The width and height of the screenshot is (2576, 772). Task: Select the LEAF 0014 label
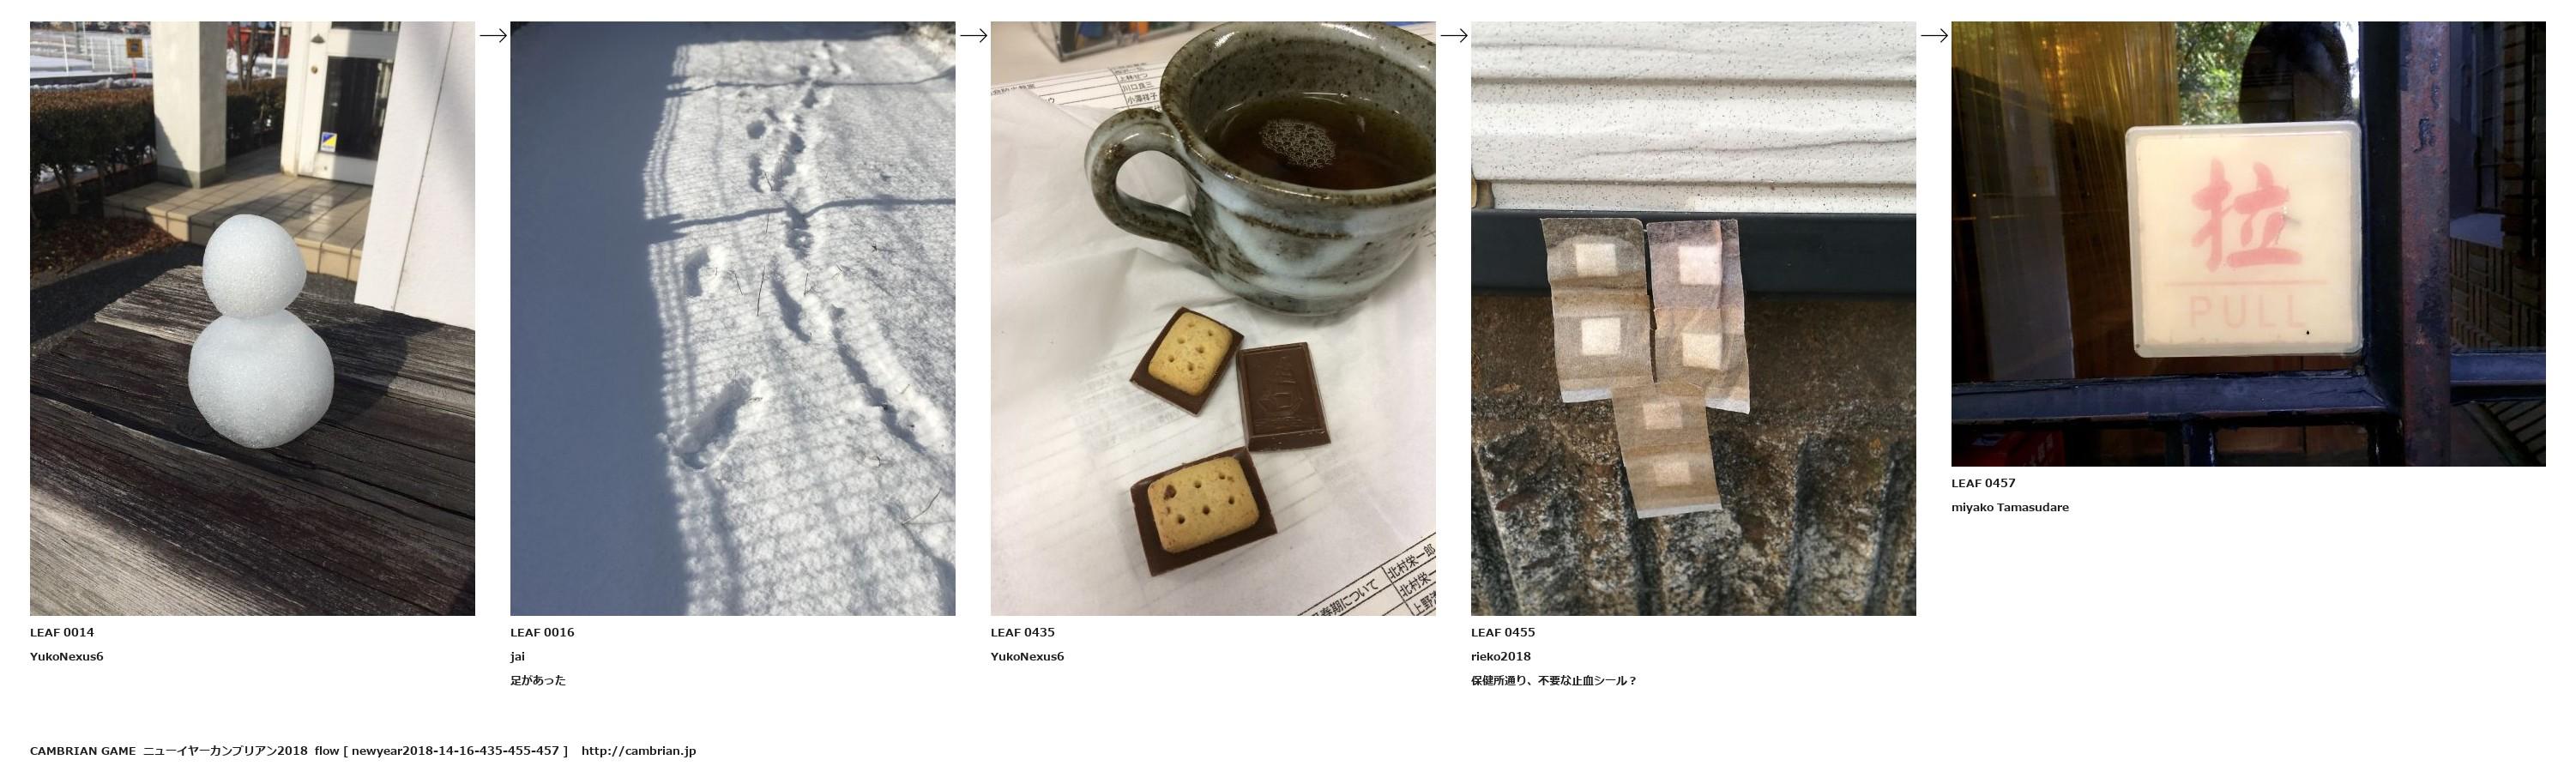(x=62, y=632)
